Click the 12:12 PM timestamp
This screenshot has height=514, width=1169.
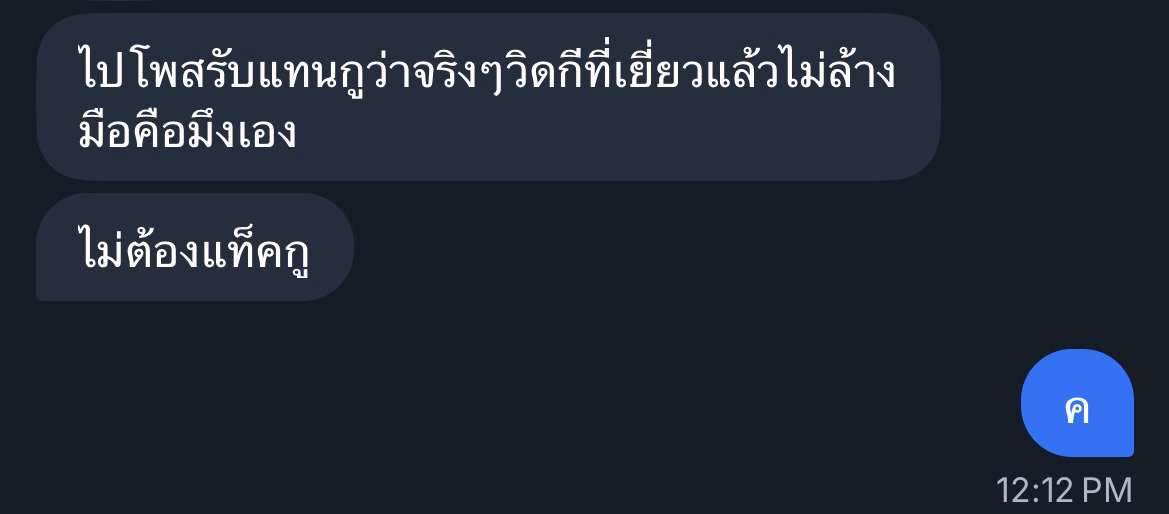click(x=1064, y=490)
